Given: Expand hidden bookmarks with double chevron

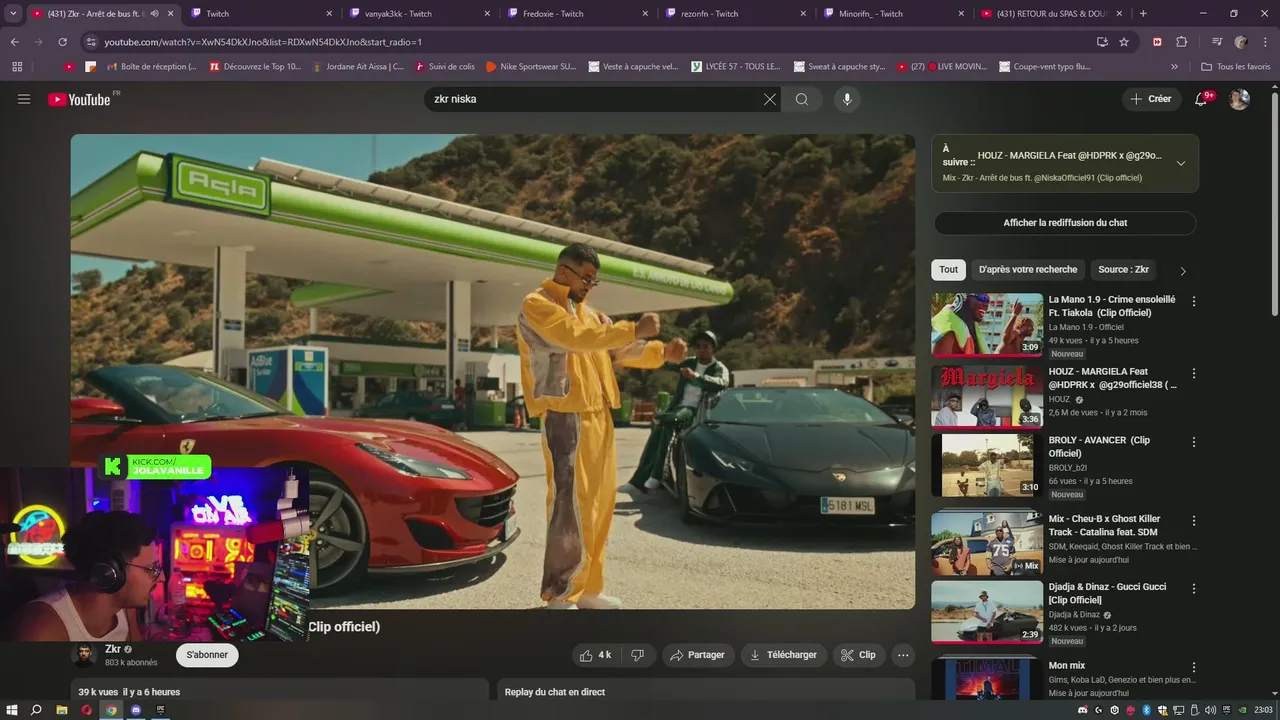Looking at the screenshot, I should (1174, 67).
